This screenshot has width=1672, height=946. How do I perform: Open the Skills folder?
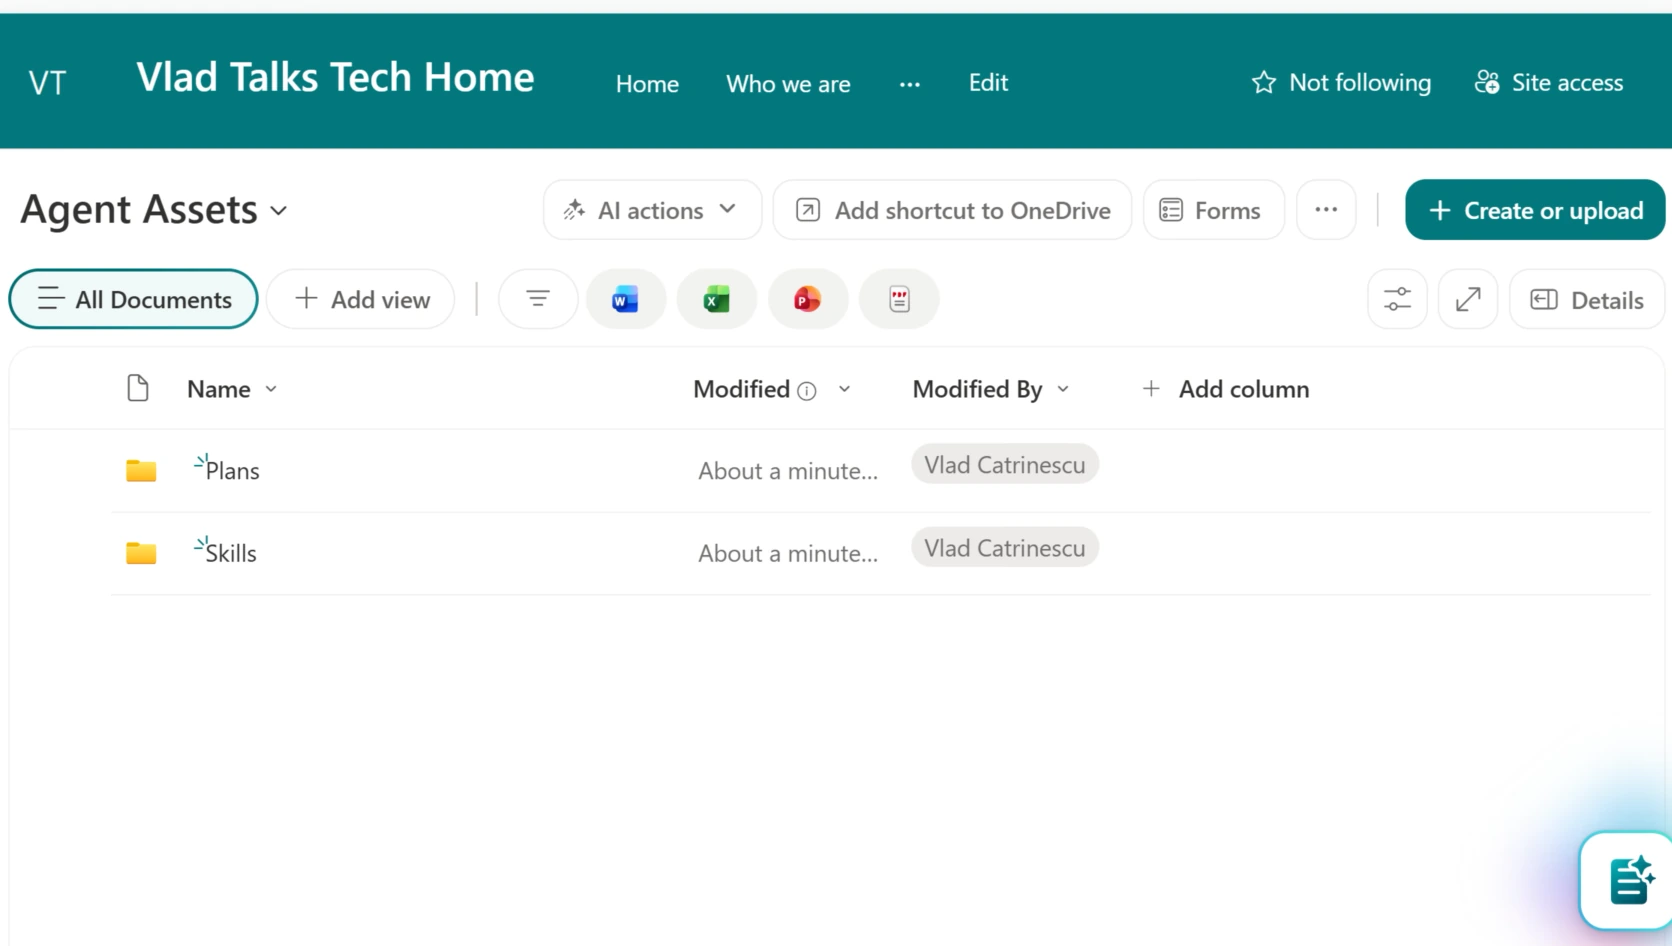(x=231, y=553)
